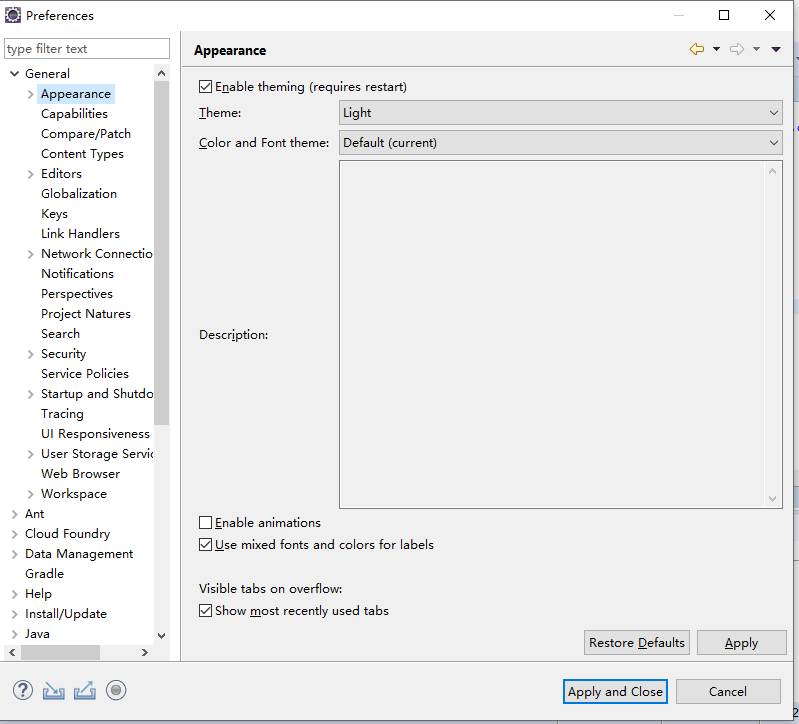This screenshot has height=724, width=799.
Task: Expand the Network Connections node
Action: (x=31, y=254)
